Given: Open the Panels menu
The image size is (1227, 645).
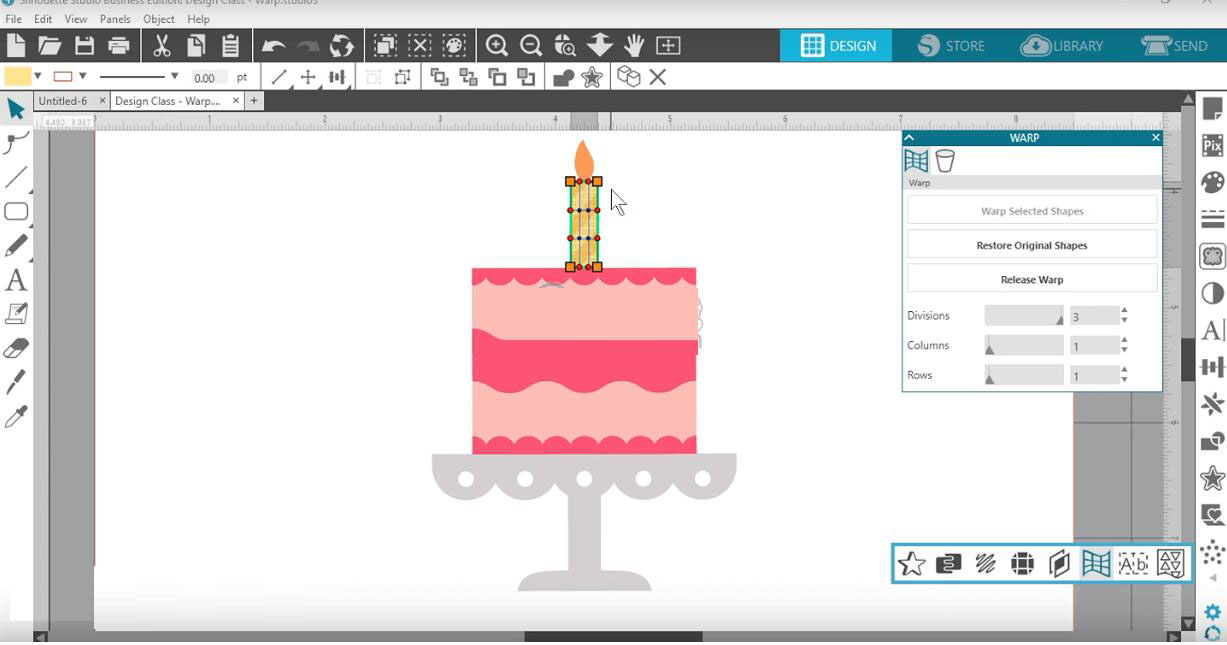Looking at the screenshot, I should (115, 19).
